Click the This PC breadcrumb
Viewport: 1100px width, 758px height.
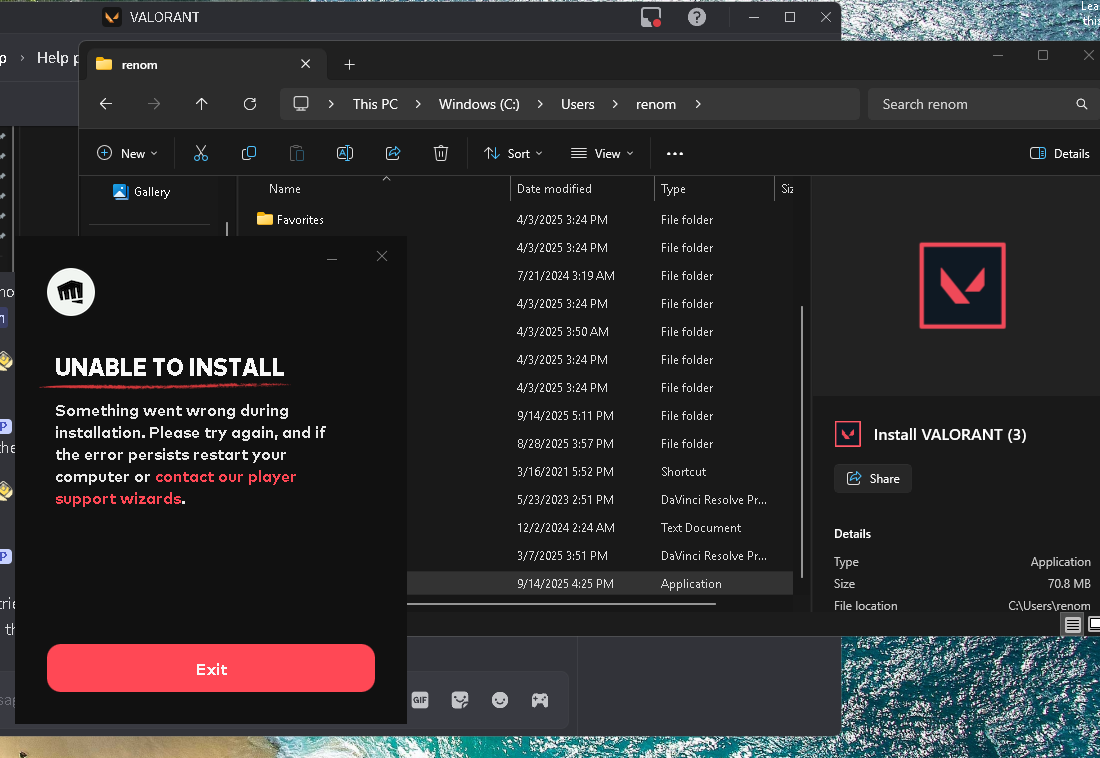pyautogui.click(x=375, y=104)
